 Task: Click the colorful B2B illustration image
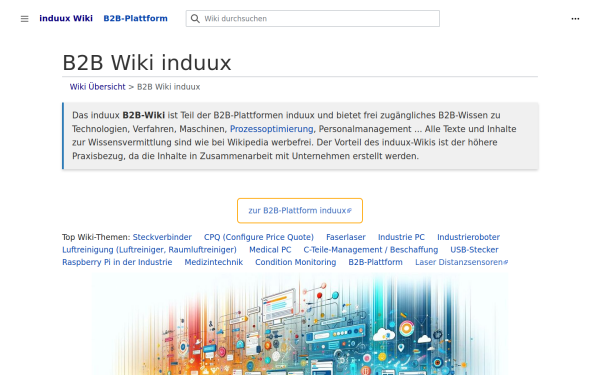pyautogui.click(x=300, y=324)
